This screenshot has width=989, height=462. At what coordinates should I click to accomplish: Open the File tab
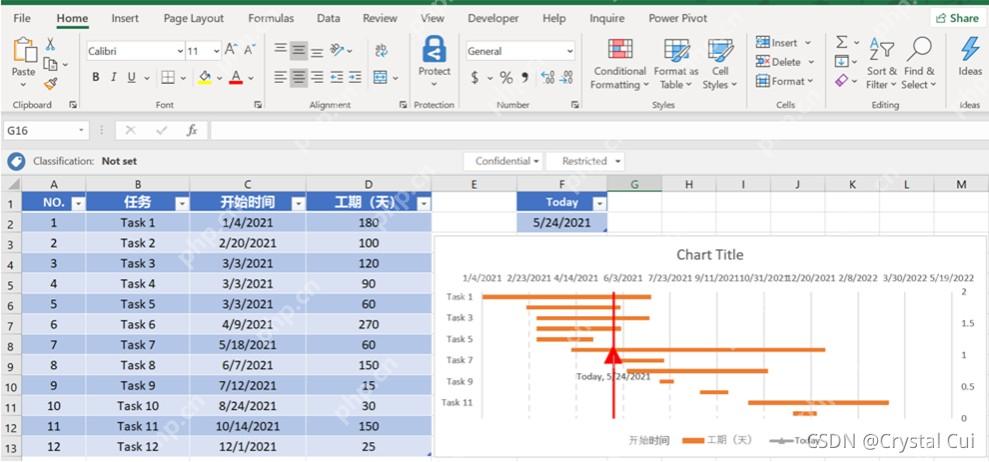(x=22, y=18)
